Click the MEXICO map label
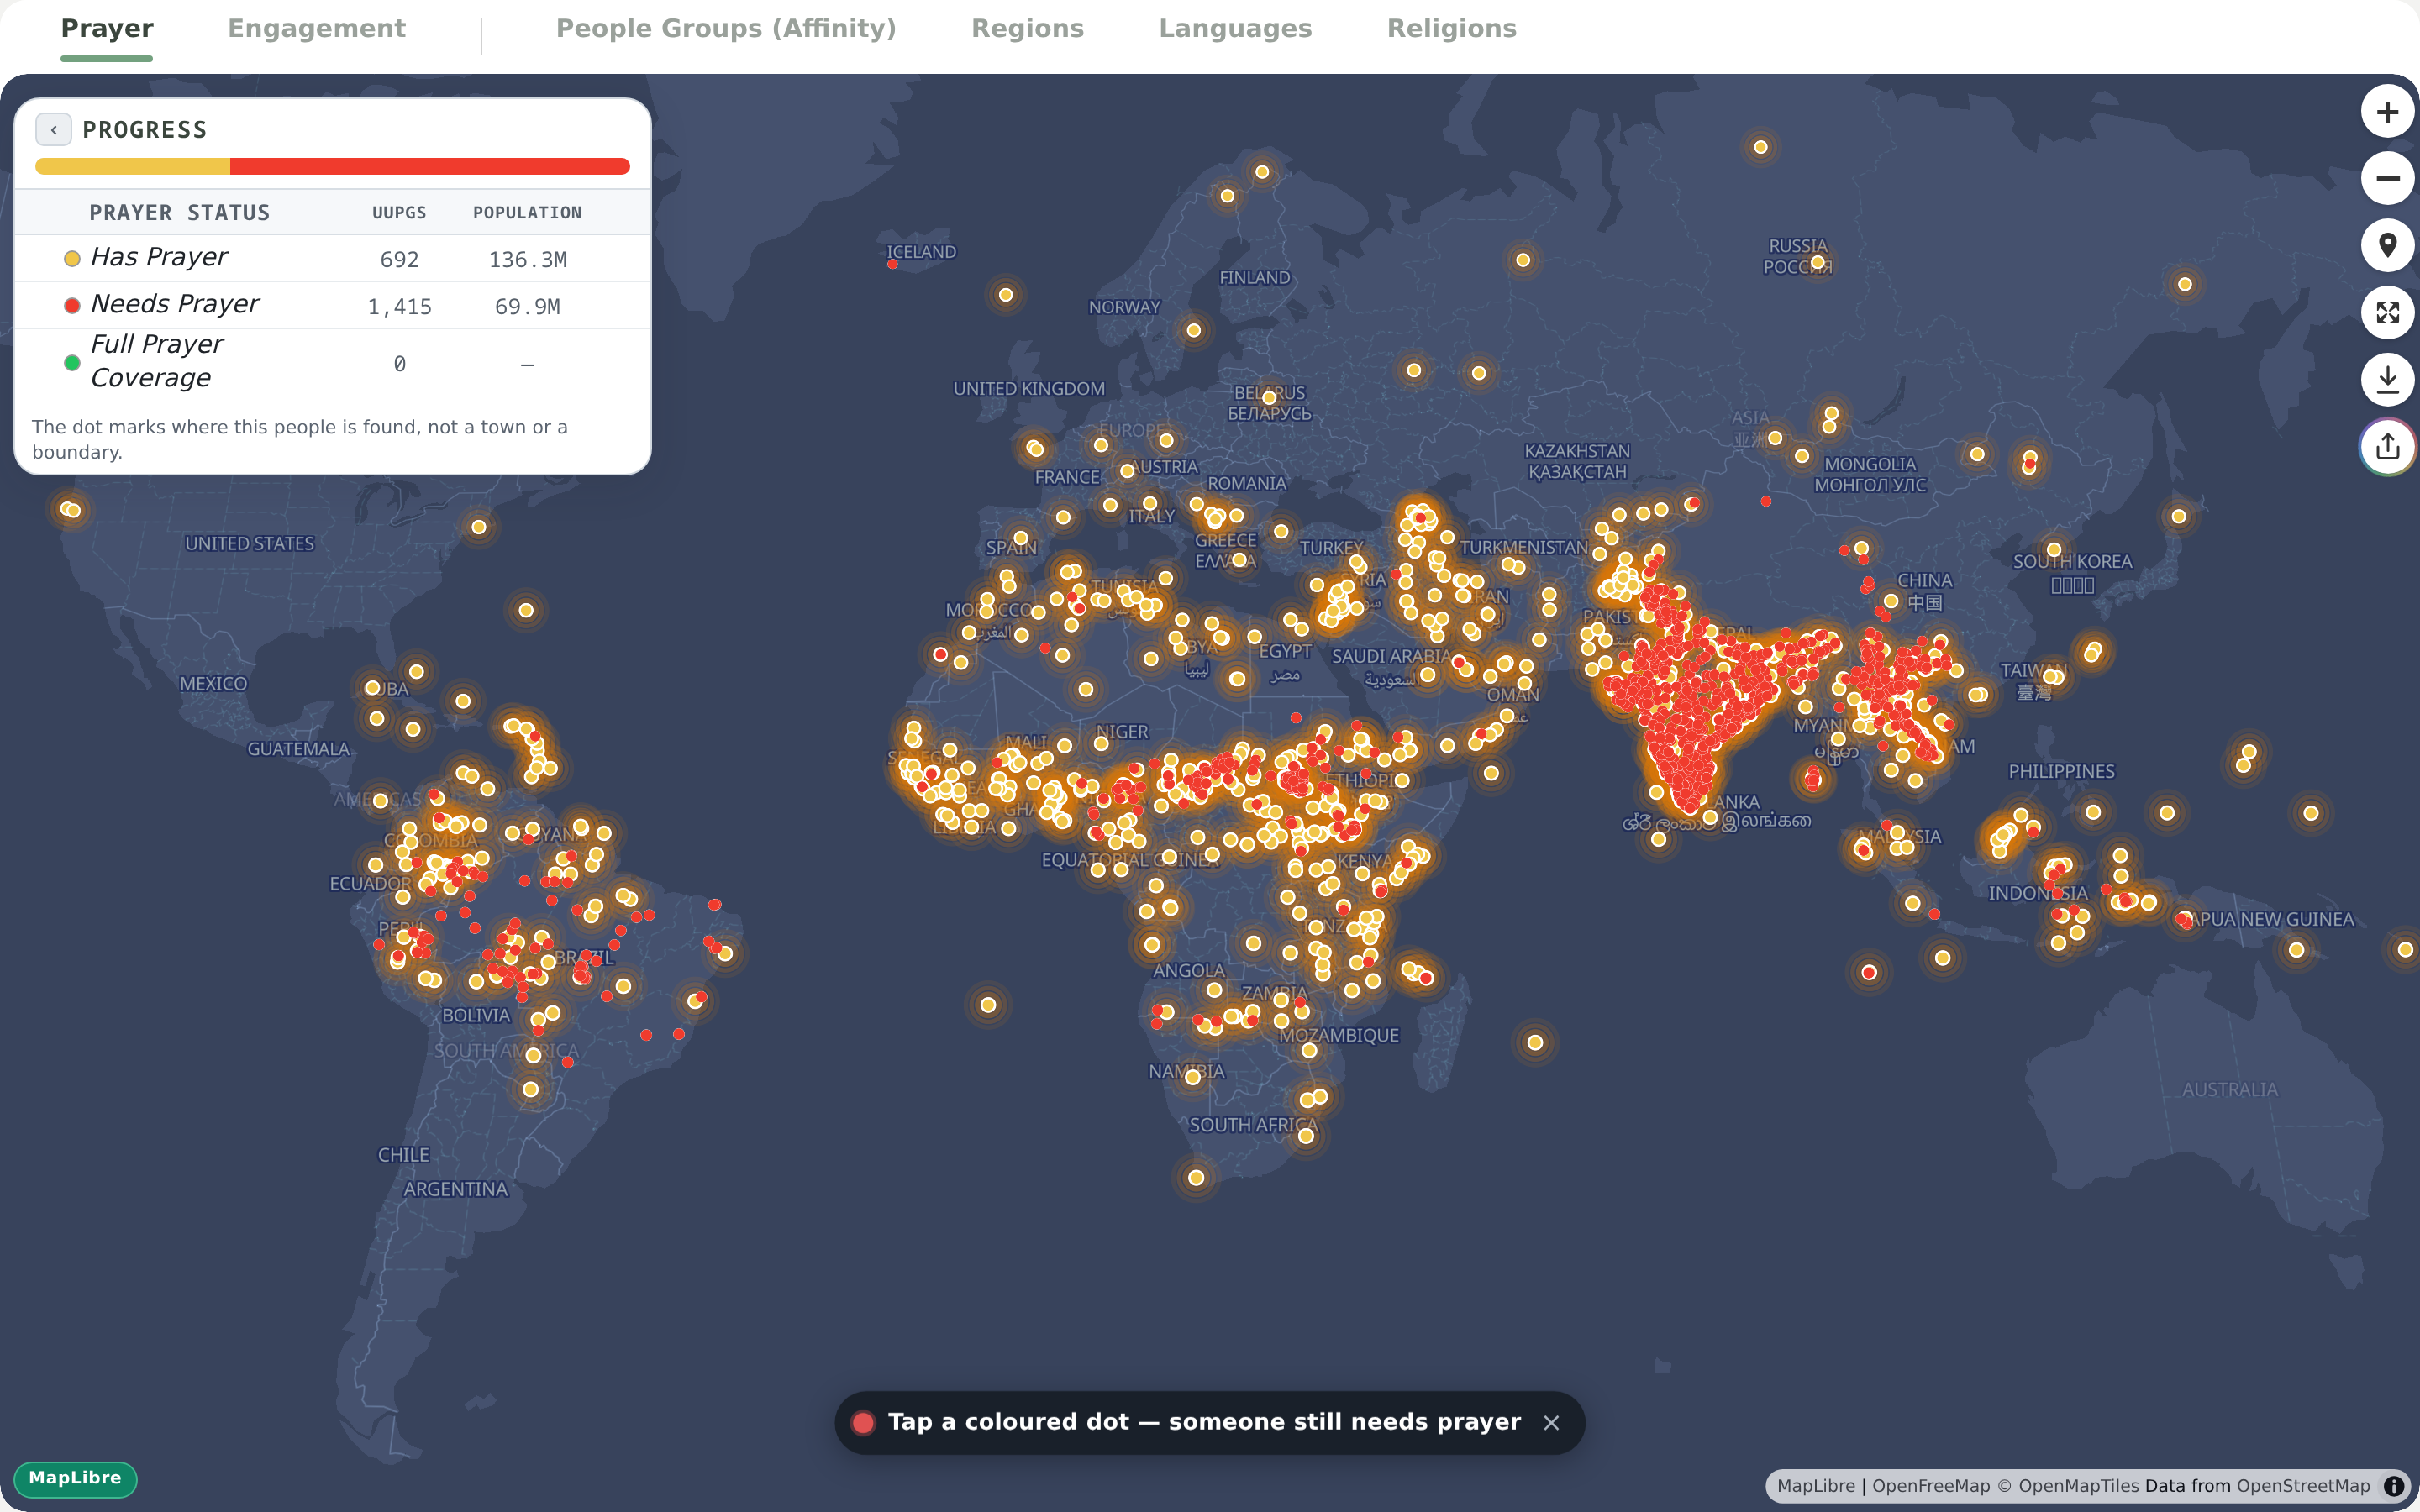The image size is (2420, 1512). pyautogui.click(x=213, y=684)
